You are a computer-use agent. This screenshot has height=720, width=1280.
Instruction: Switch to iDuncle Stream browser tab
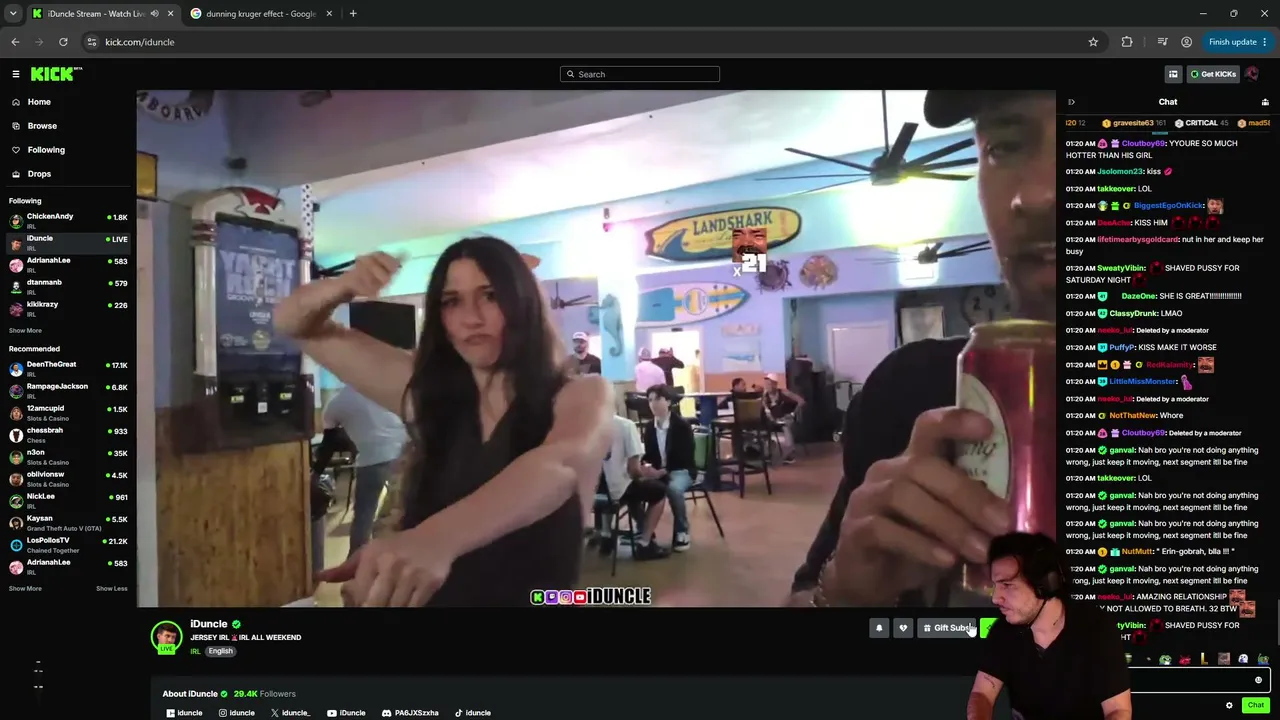tap(97, 14)
